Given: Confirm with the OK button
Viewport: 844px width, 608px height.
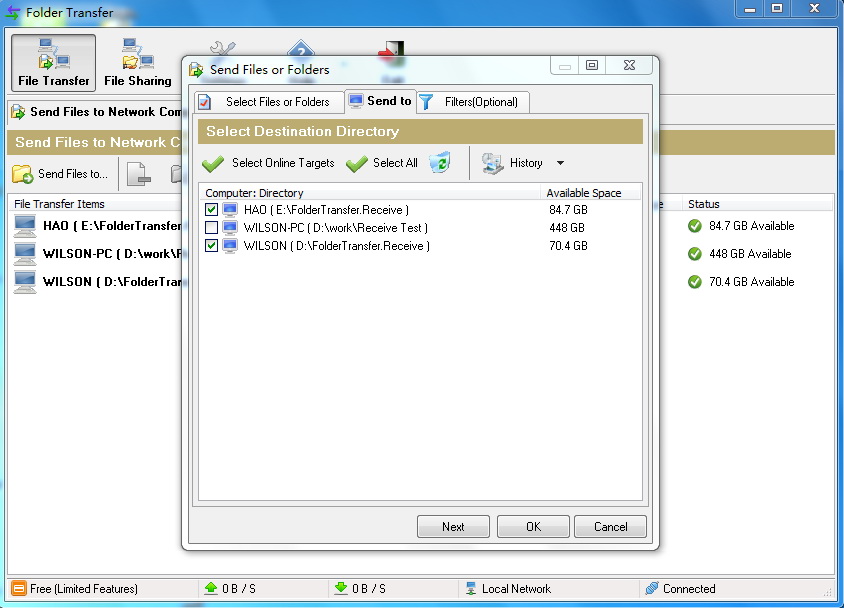Looking at the screenshot, I should 533,527.
